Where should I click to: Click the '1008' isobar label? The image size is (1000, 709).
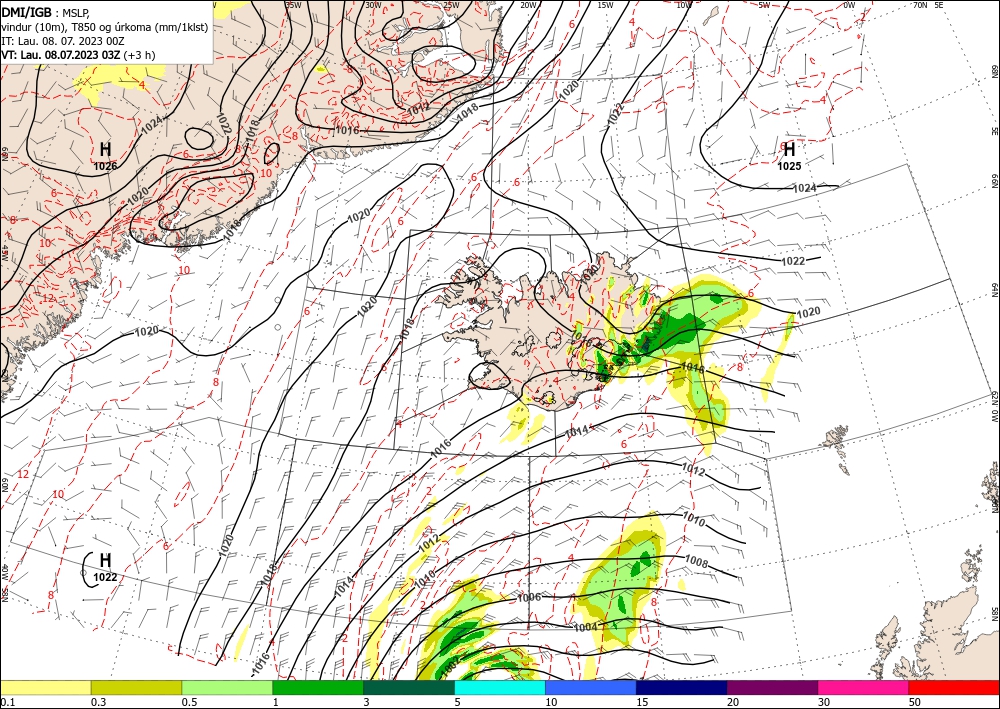[x=696, y=561]
